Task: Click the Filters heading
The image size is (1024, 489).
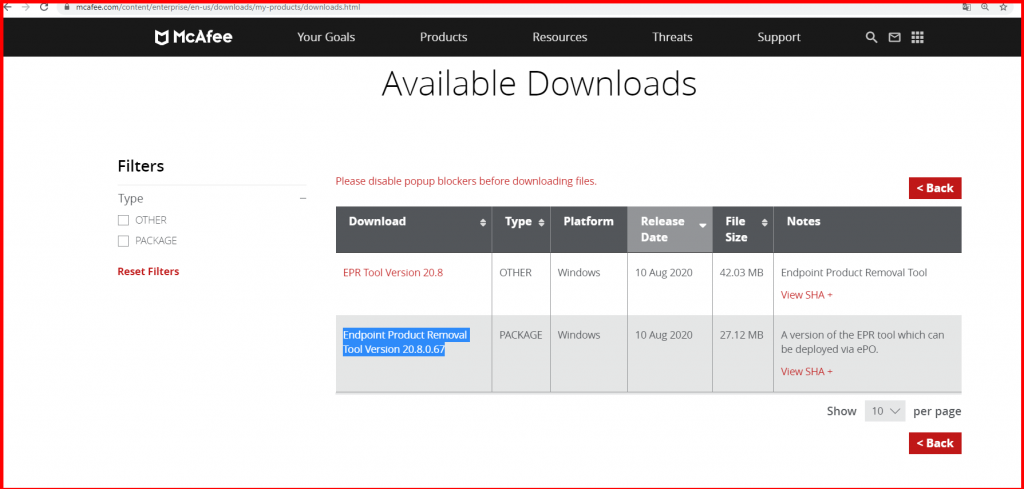Action: [140, 166]
